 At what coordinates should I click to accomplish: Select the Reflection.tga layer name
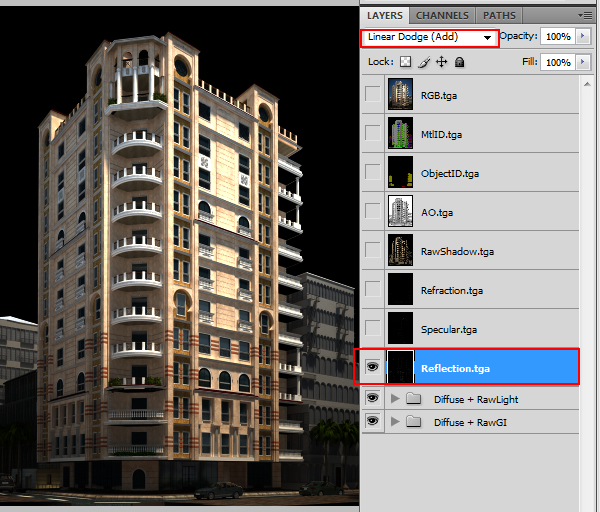(455, 369)
